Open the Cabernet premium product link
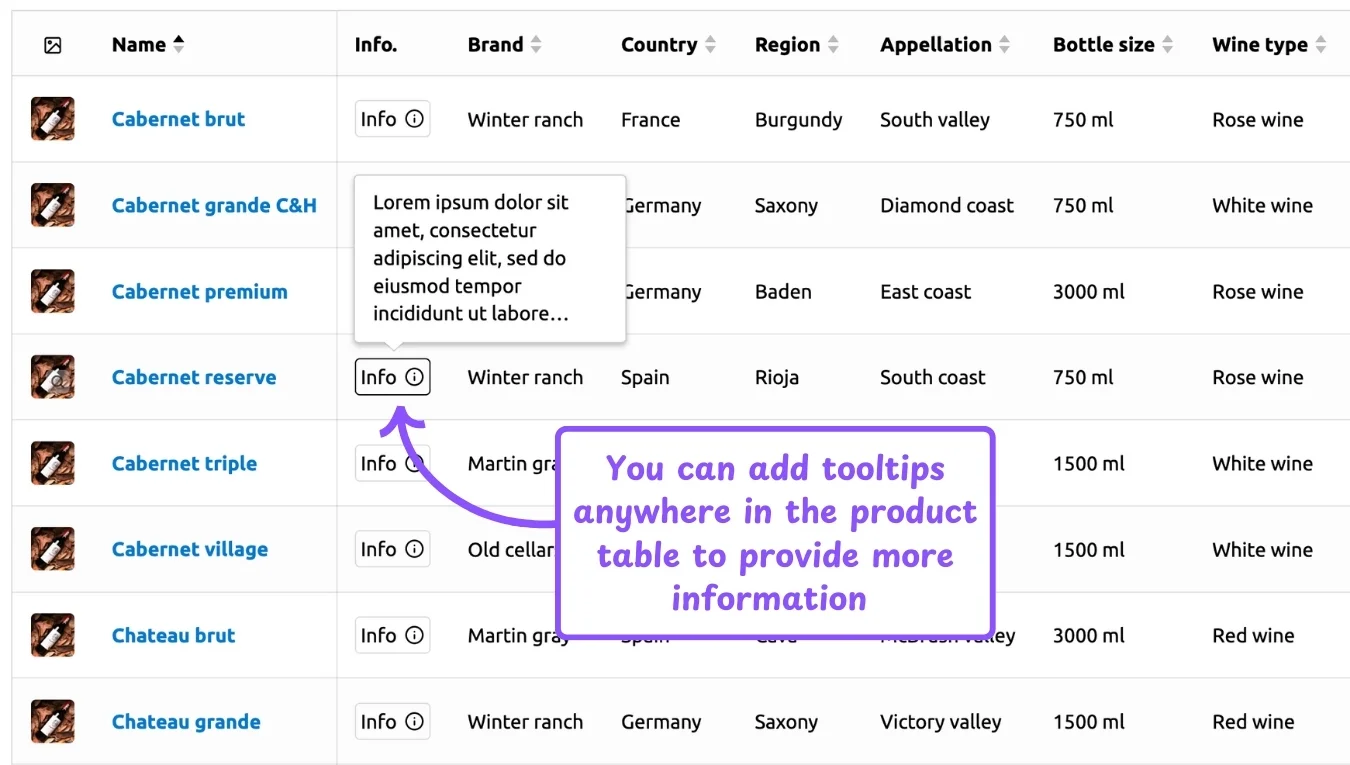1350x765 pixels. (199, 292)
